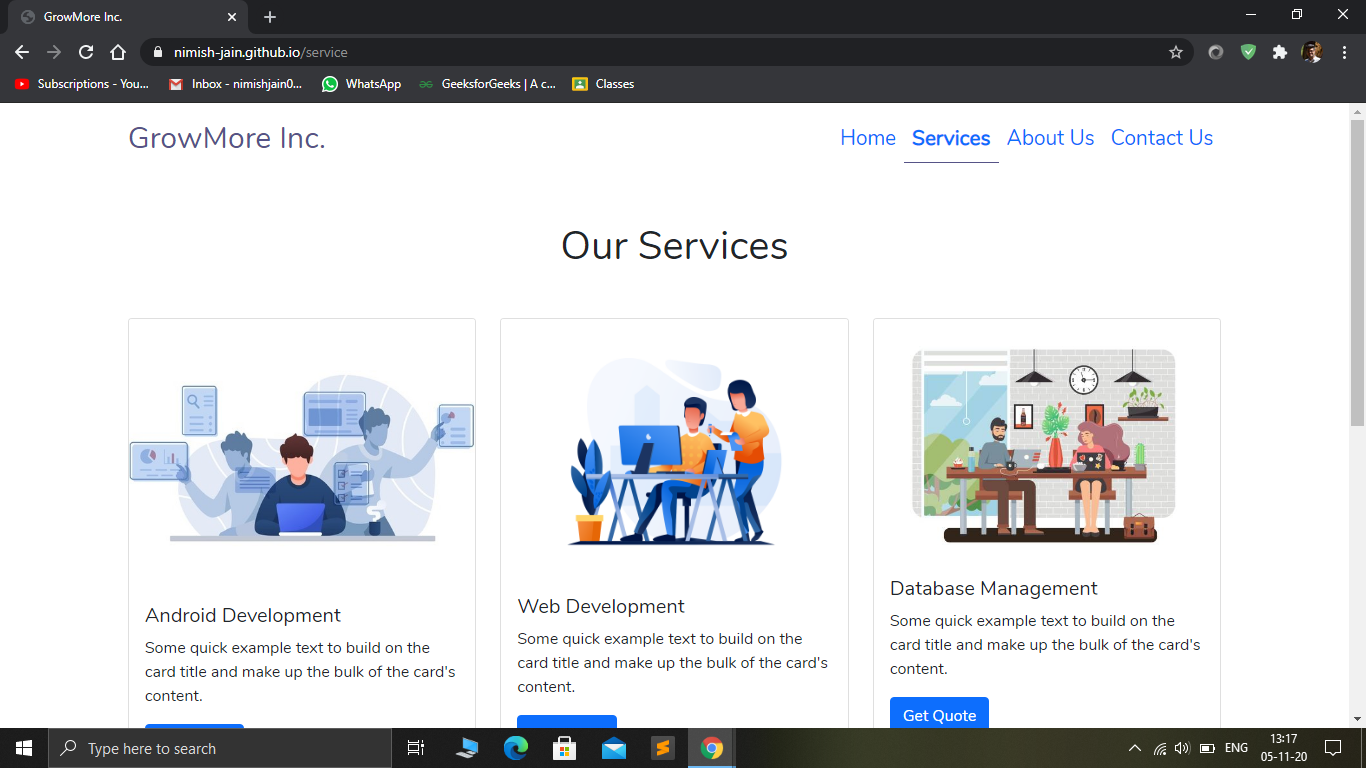Select Services in the navbar
The image size is (1366, 768).
(951, 138)
